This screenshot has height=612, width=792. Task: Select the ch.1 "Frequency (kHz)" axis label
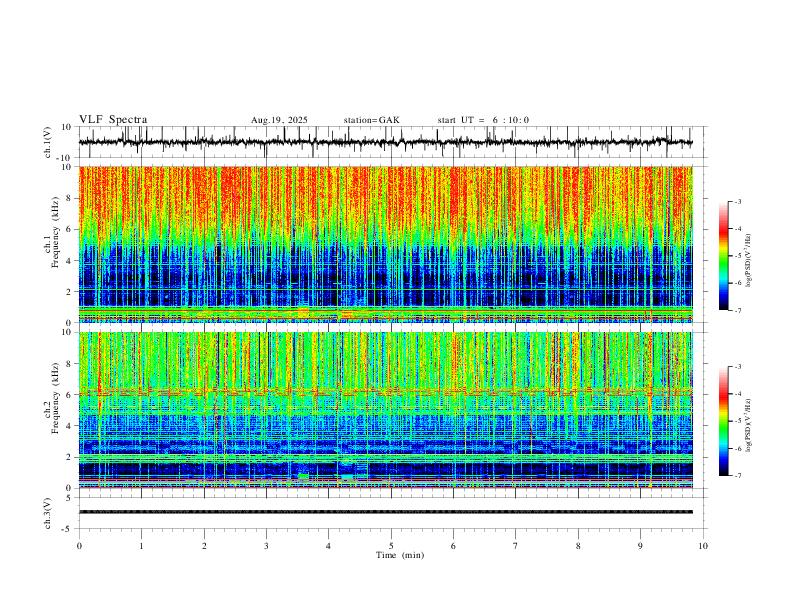point(55,232)
